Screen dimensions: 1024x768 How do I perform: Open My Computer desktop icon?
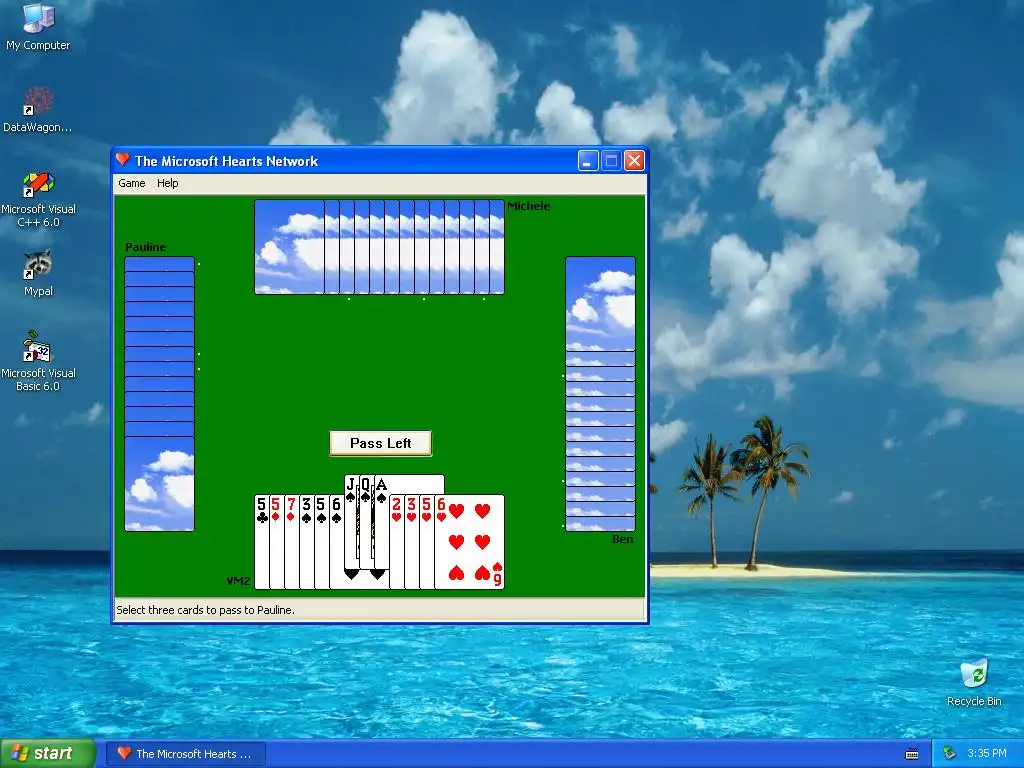38,26
